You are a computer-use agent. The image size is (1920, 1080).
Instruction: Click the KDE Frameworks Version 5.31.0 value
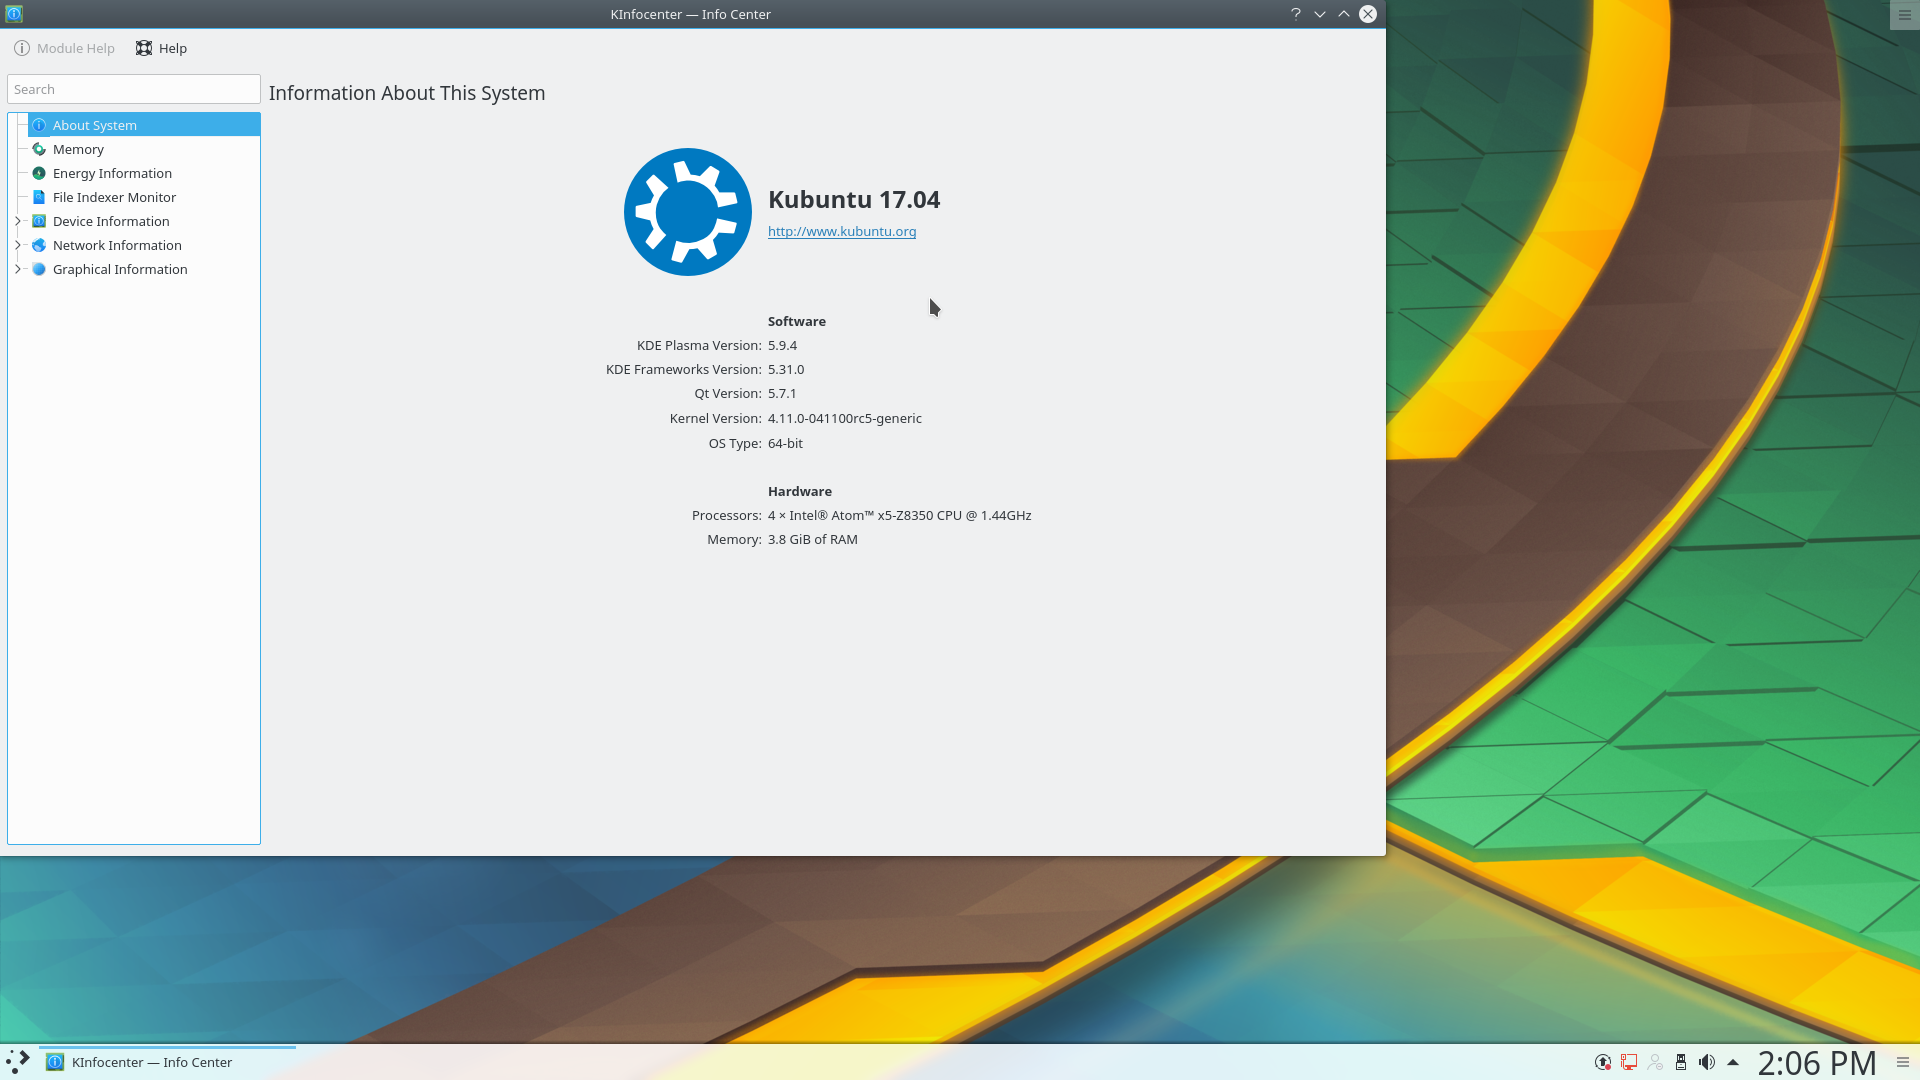(786, 369)
